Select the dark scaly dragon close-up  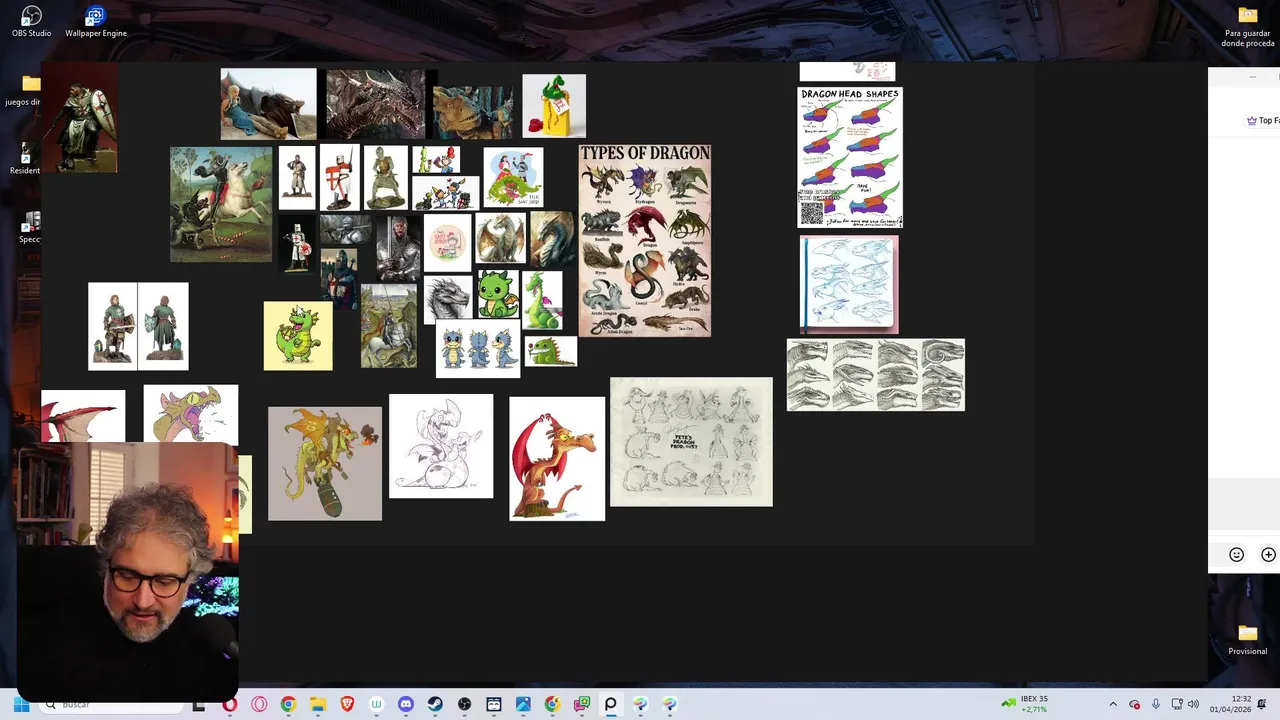pyautogui.click(x=376, y=104)
